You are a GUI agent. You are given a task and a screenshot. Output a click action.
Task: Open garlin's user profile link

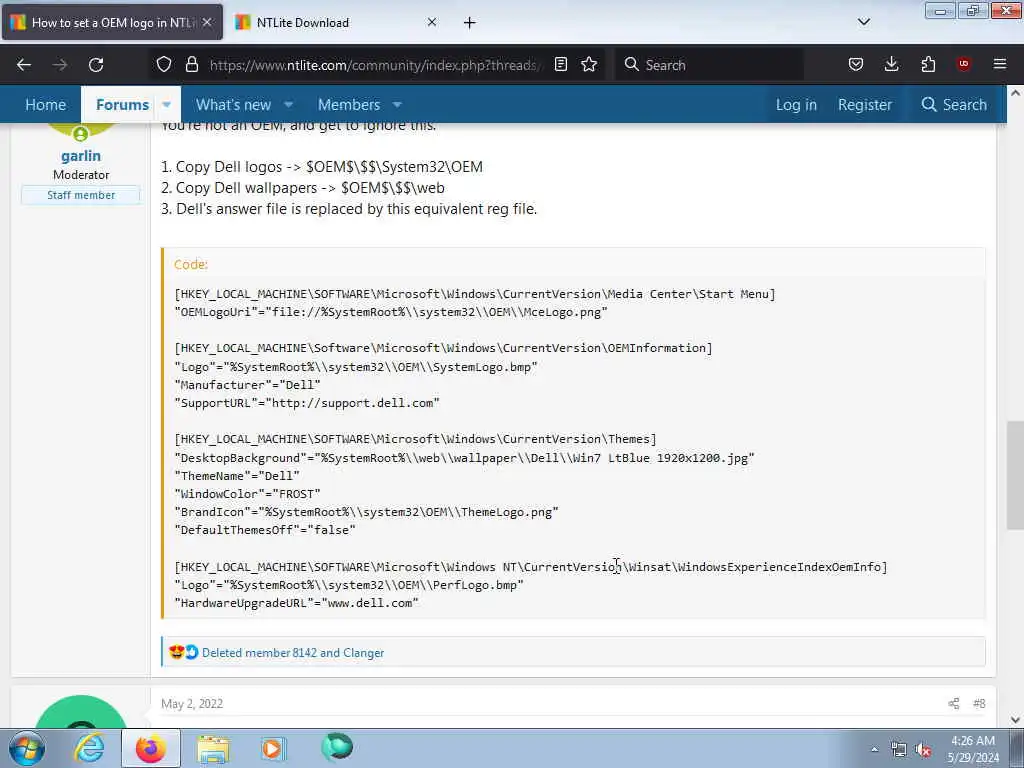pos(81,156)
